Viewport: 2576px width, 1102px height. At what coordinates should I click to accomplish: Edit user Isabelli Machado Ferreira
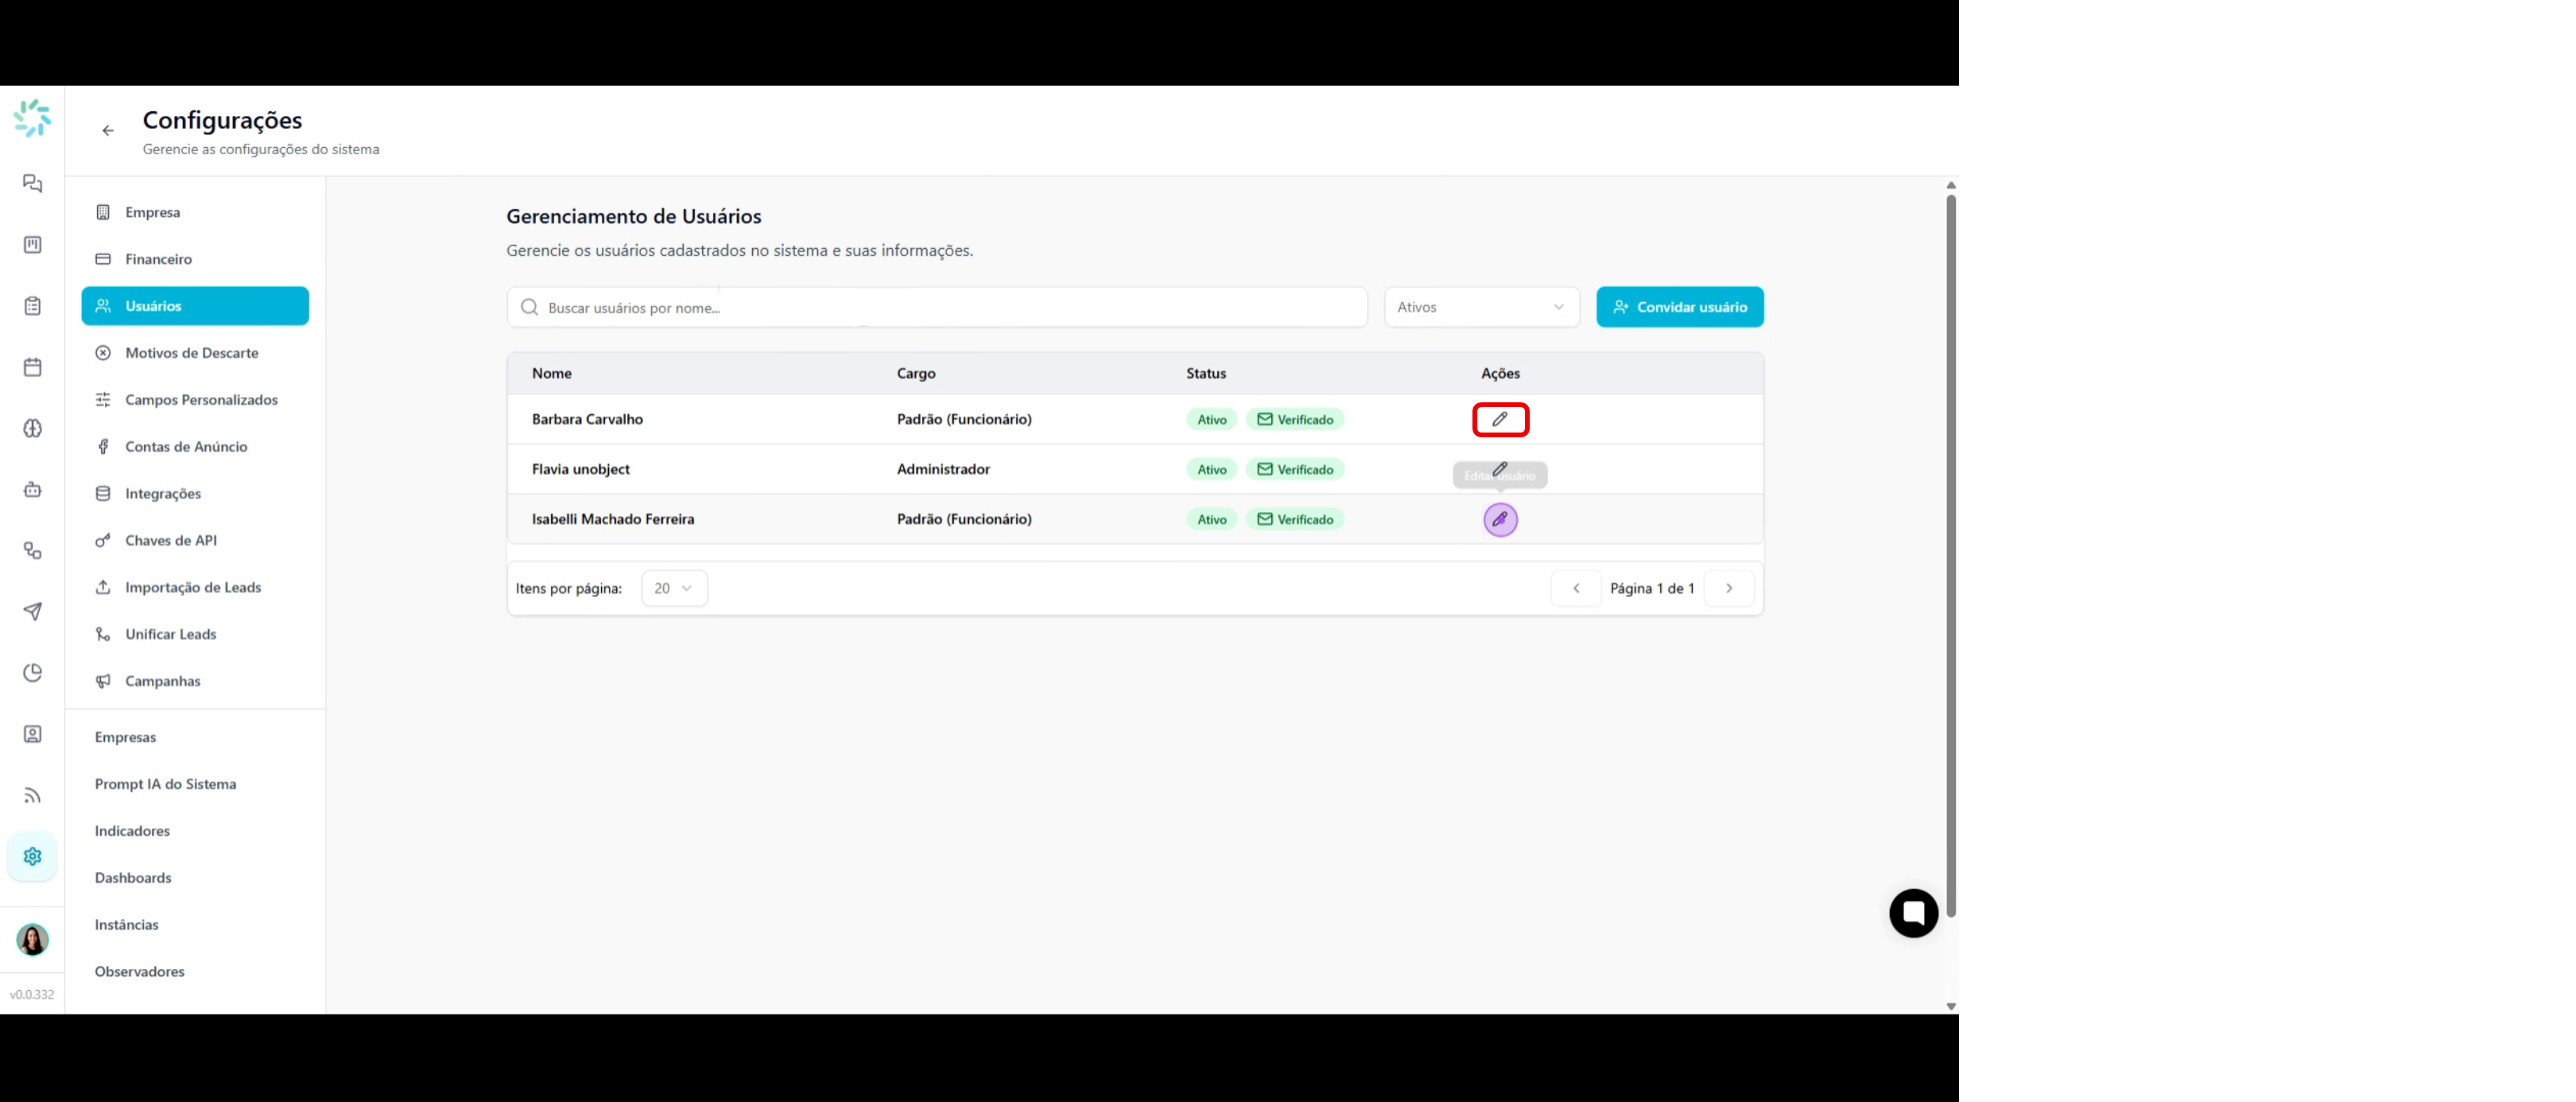pyautogui.click(x=1500, y=519)
